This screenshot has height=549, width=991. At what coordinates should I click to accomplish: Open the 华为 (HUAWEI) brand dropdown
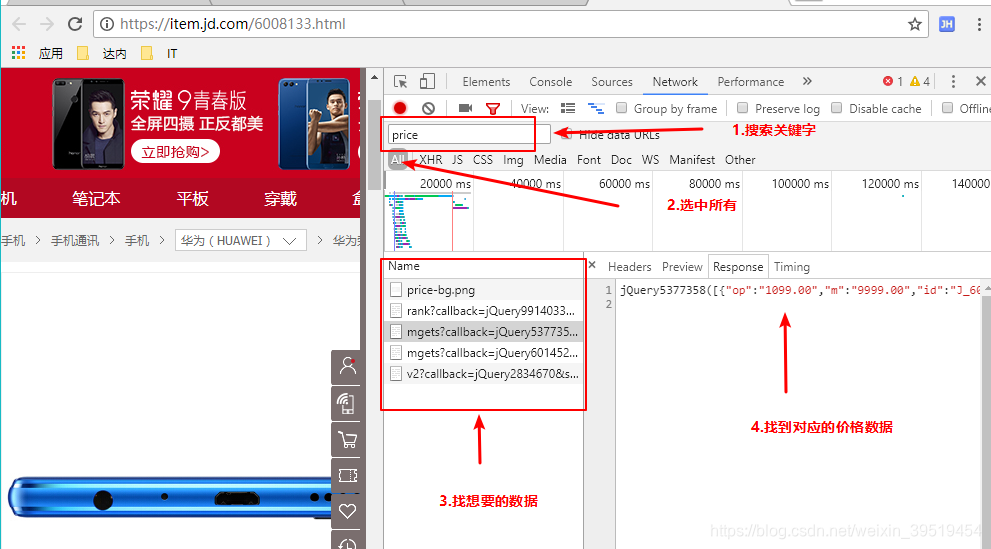[x=241, y=241]
